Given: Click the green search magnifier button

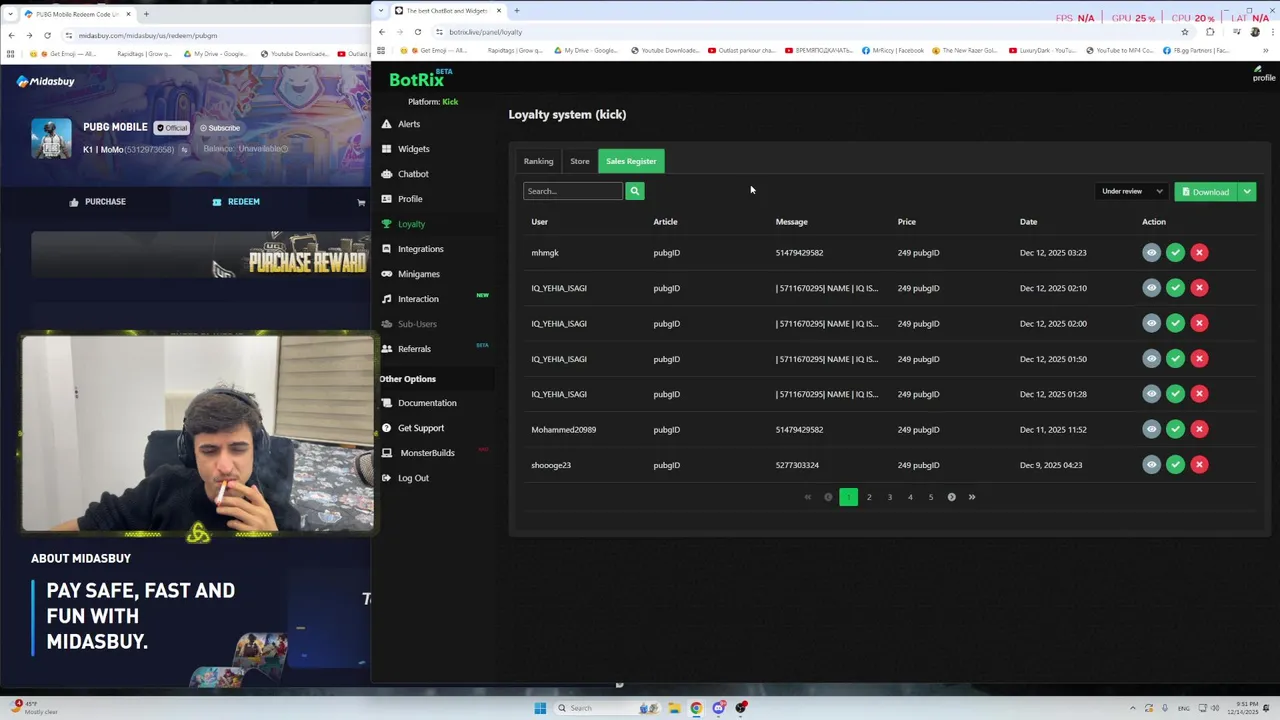Looking at the screenshot, I should pyautogui.click(x=634, y=191).
